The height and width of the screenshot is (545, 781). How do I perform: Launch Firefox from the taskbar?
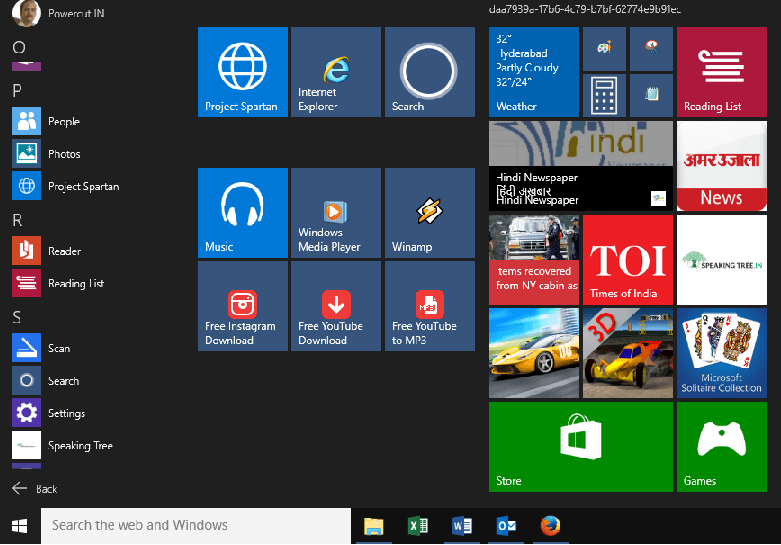tap(550, 526)
